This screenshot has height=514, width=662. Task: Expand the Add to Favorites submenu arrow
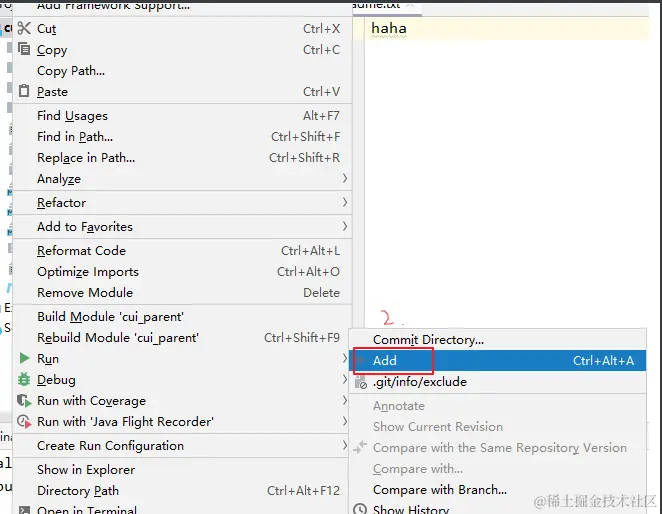pyautogui.click(x=345, y=226)
